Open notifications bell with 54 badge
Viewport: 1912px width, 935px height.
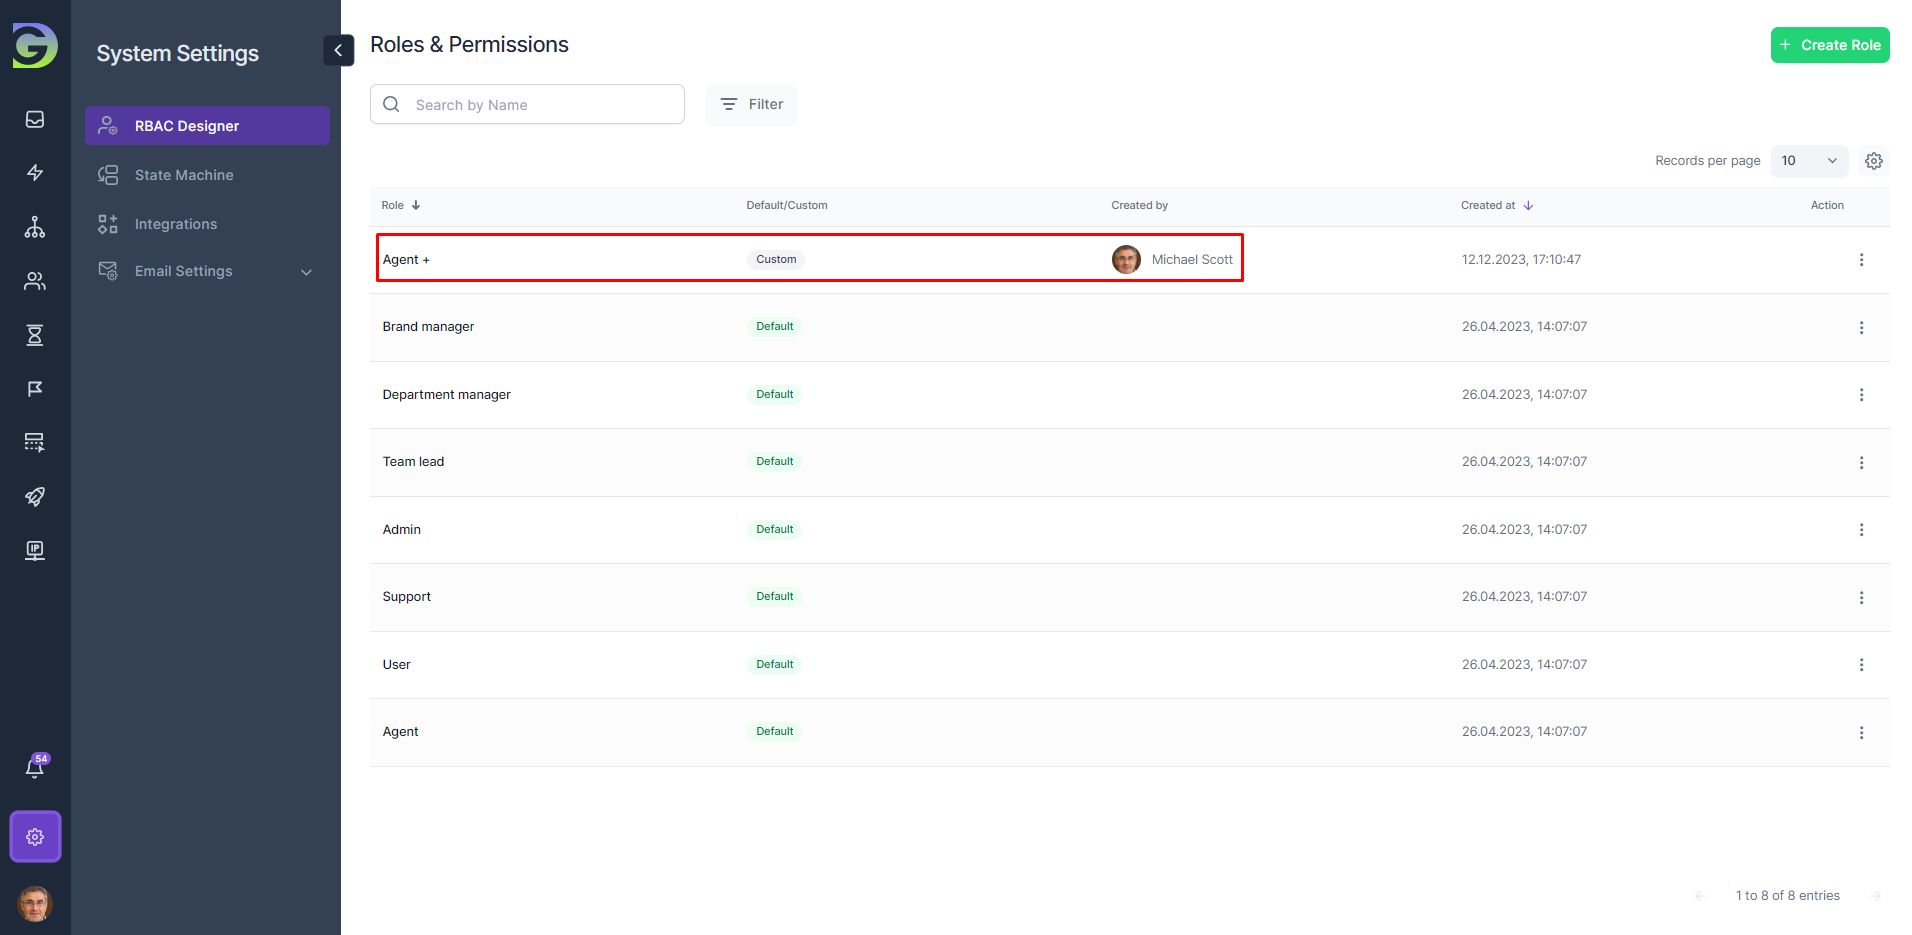pos(35,767)
